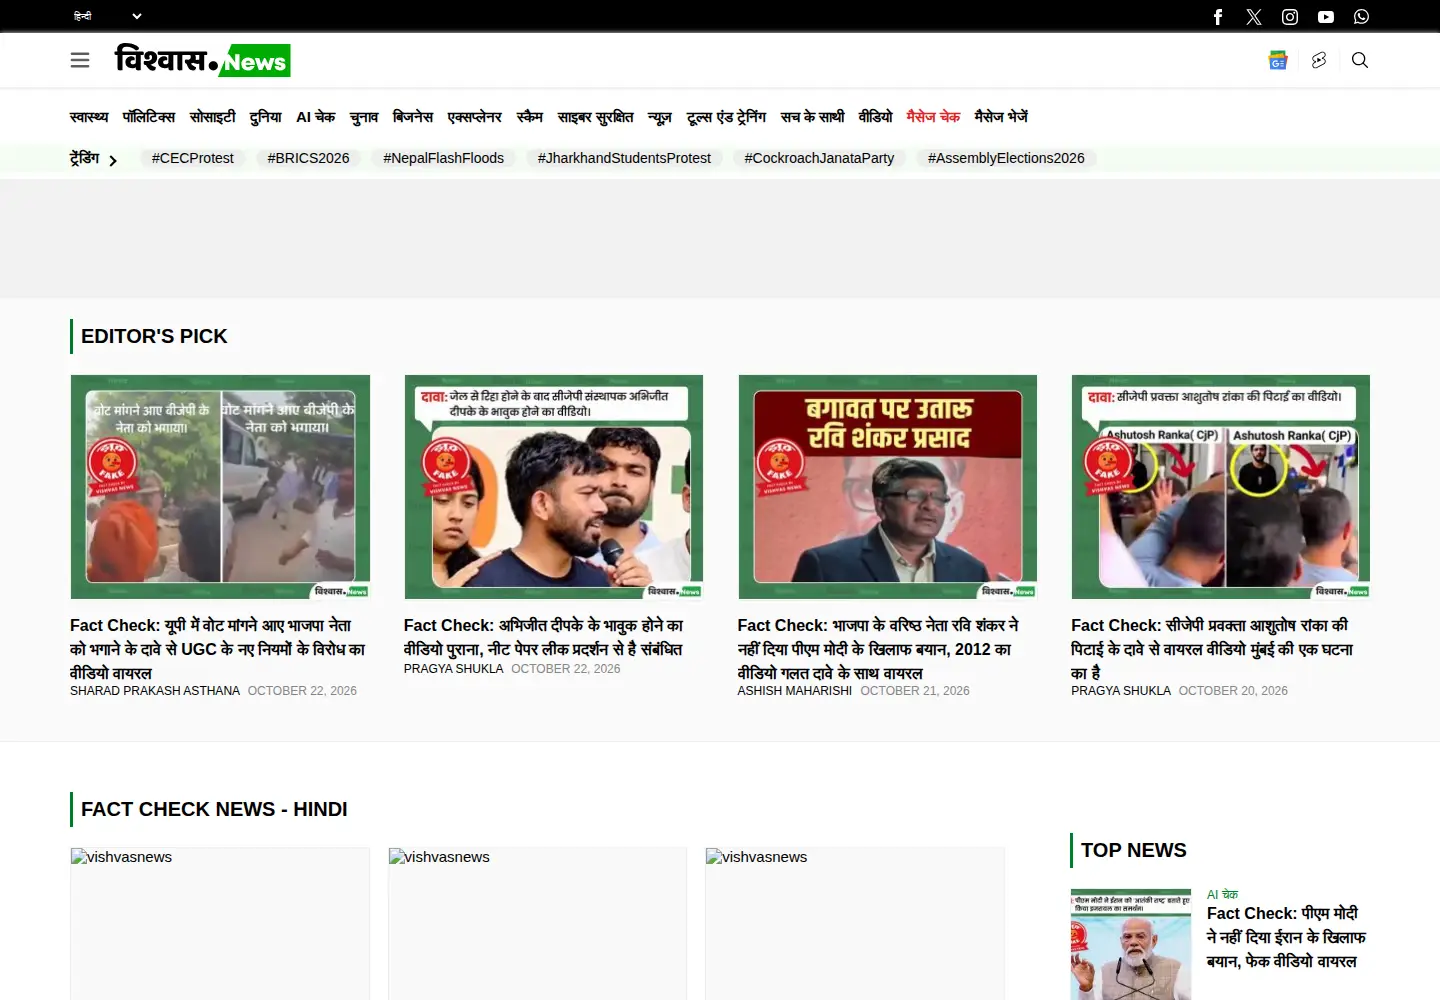
Task: Open the #CockroachJanataParty trending tag
Action: pyautogui.click(x=819, y=158)
